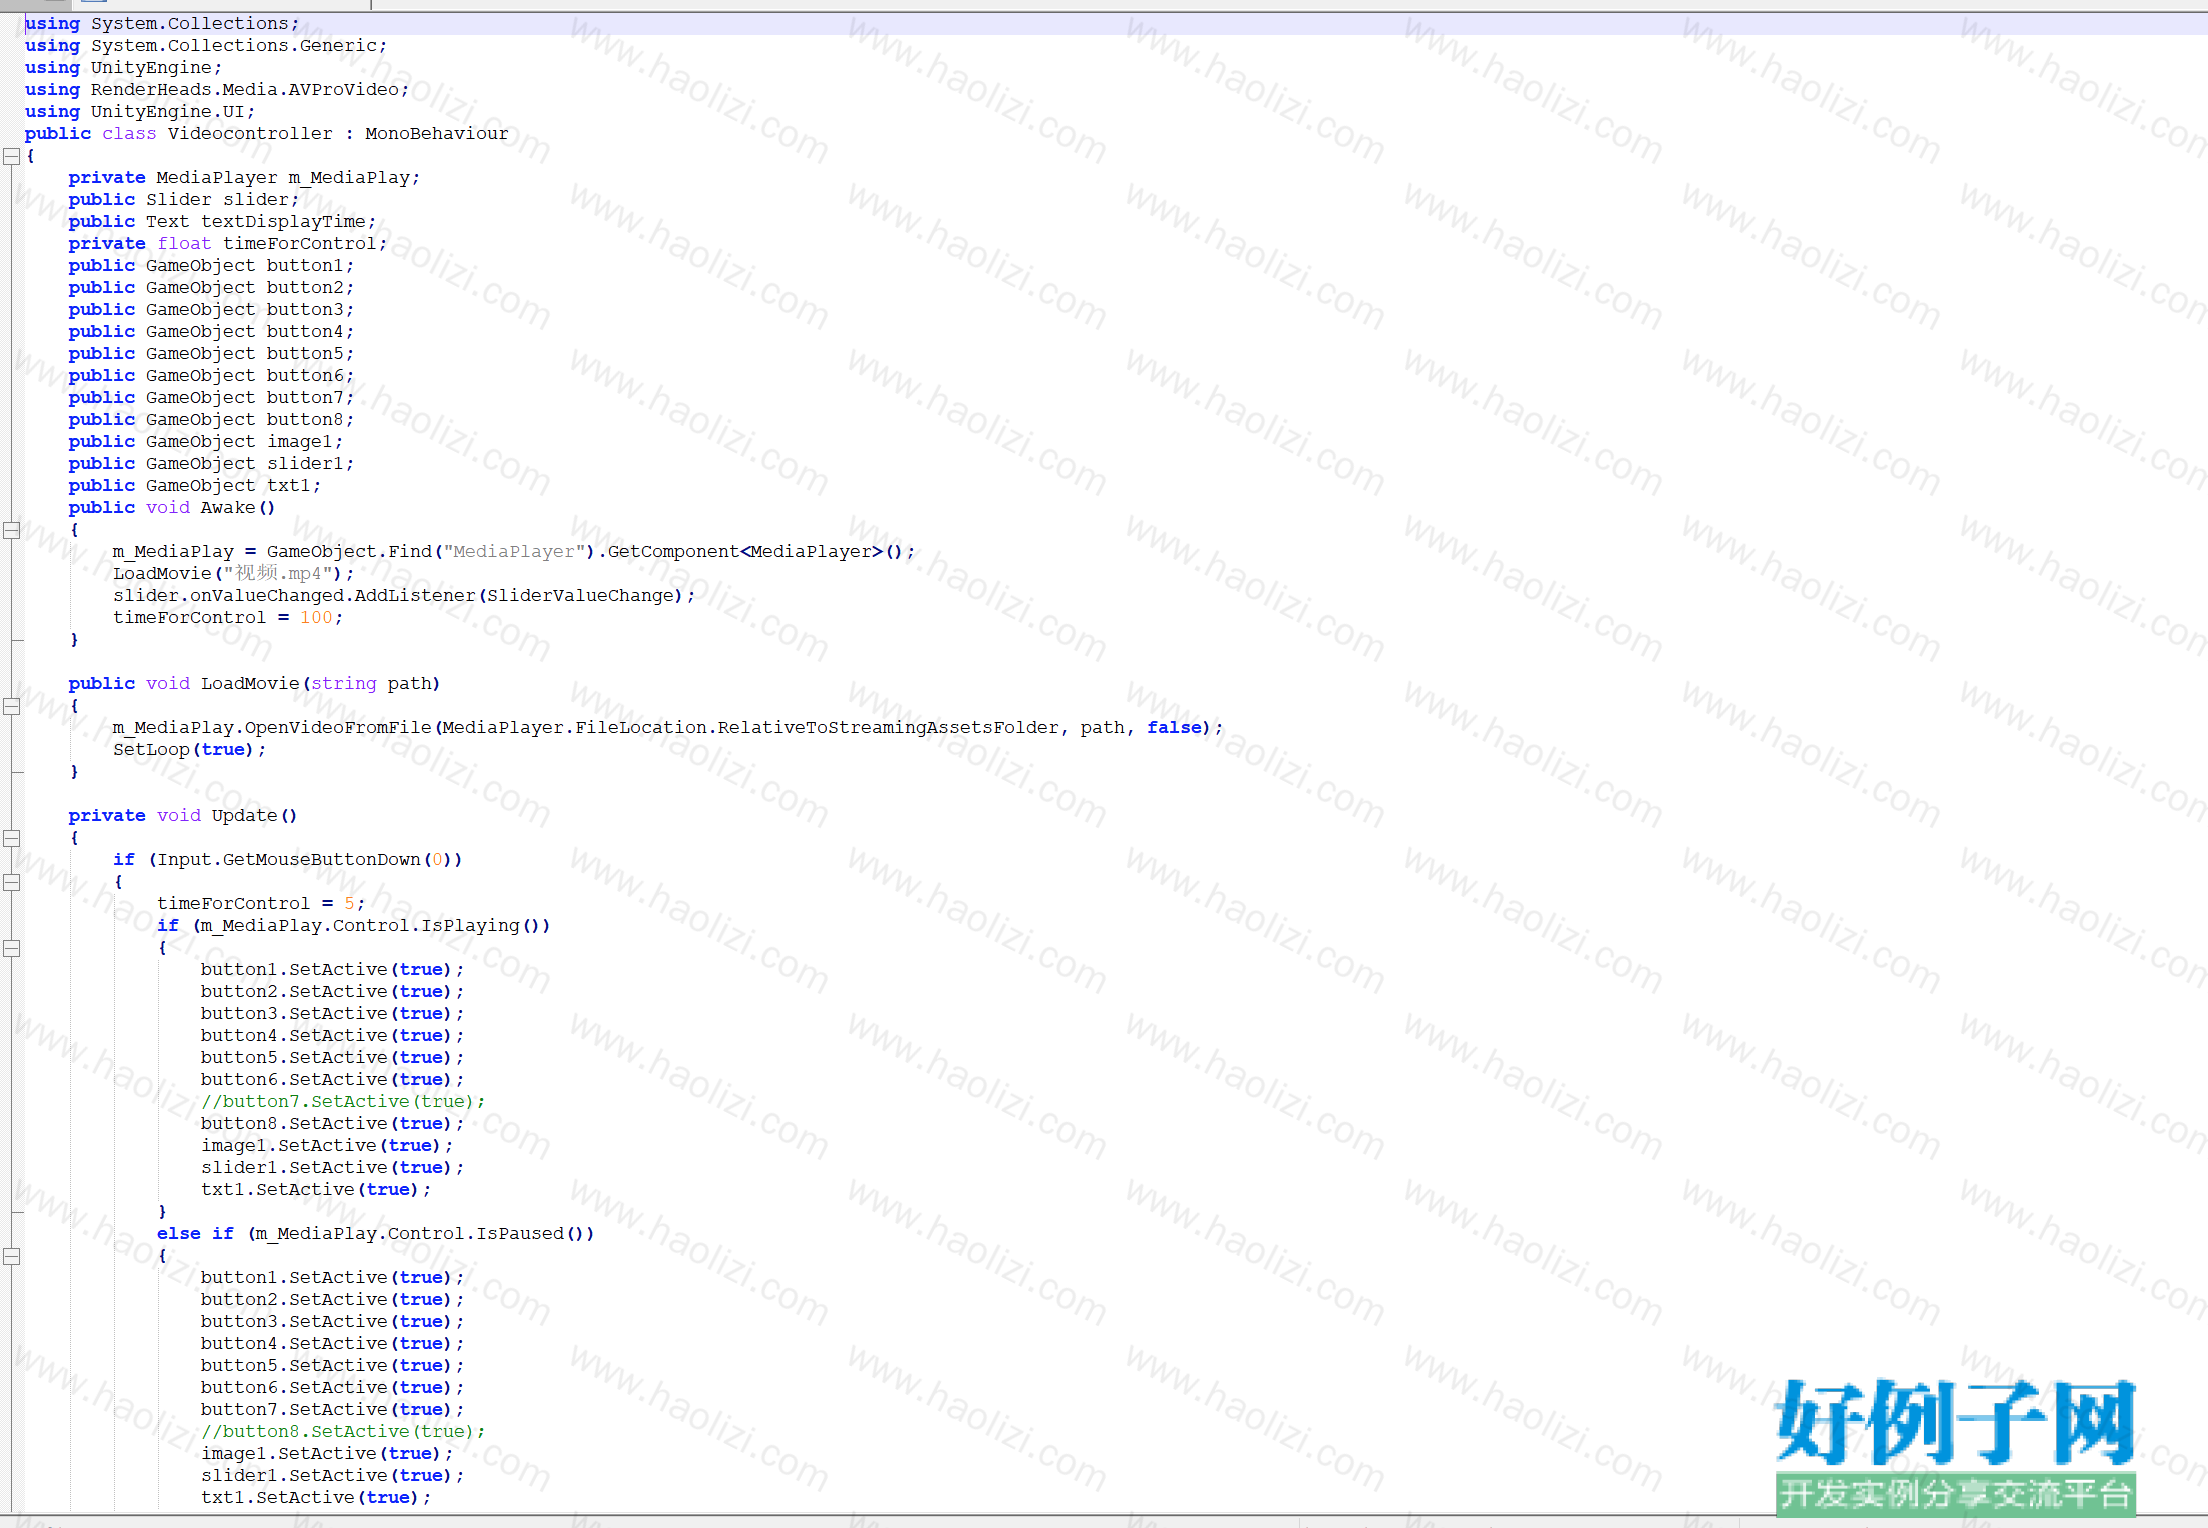
Task: Click the method signature "public void Awake()"
Action: click(x=172, y=508)
